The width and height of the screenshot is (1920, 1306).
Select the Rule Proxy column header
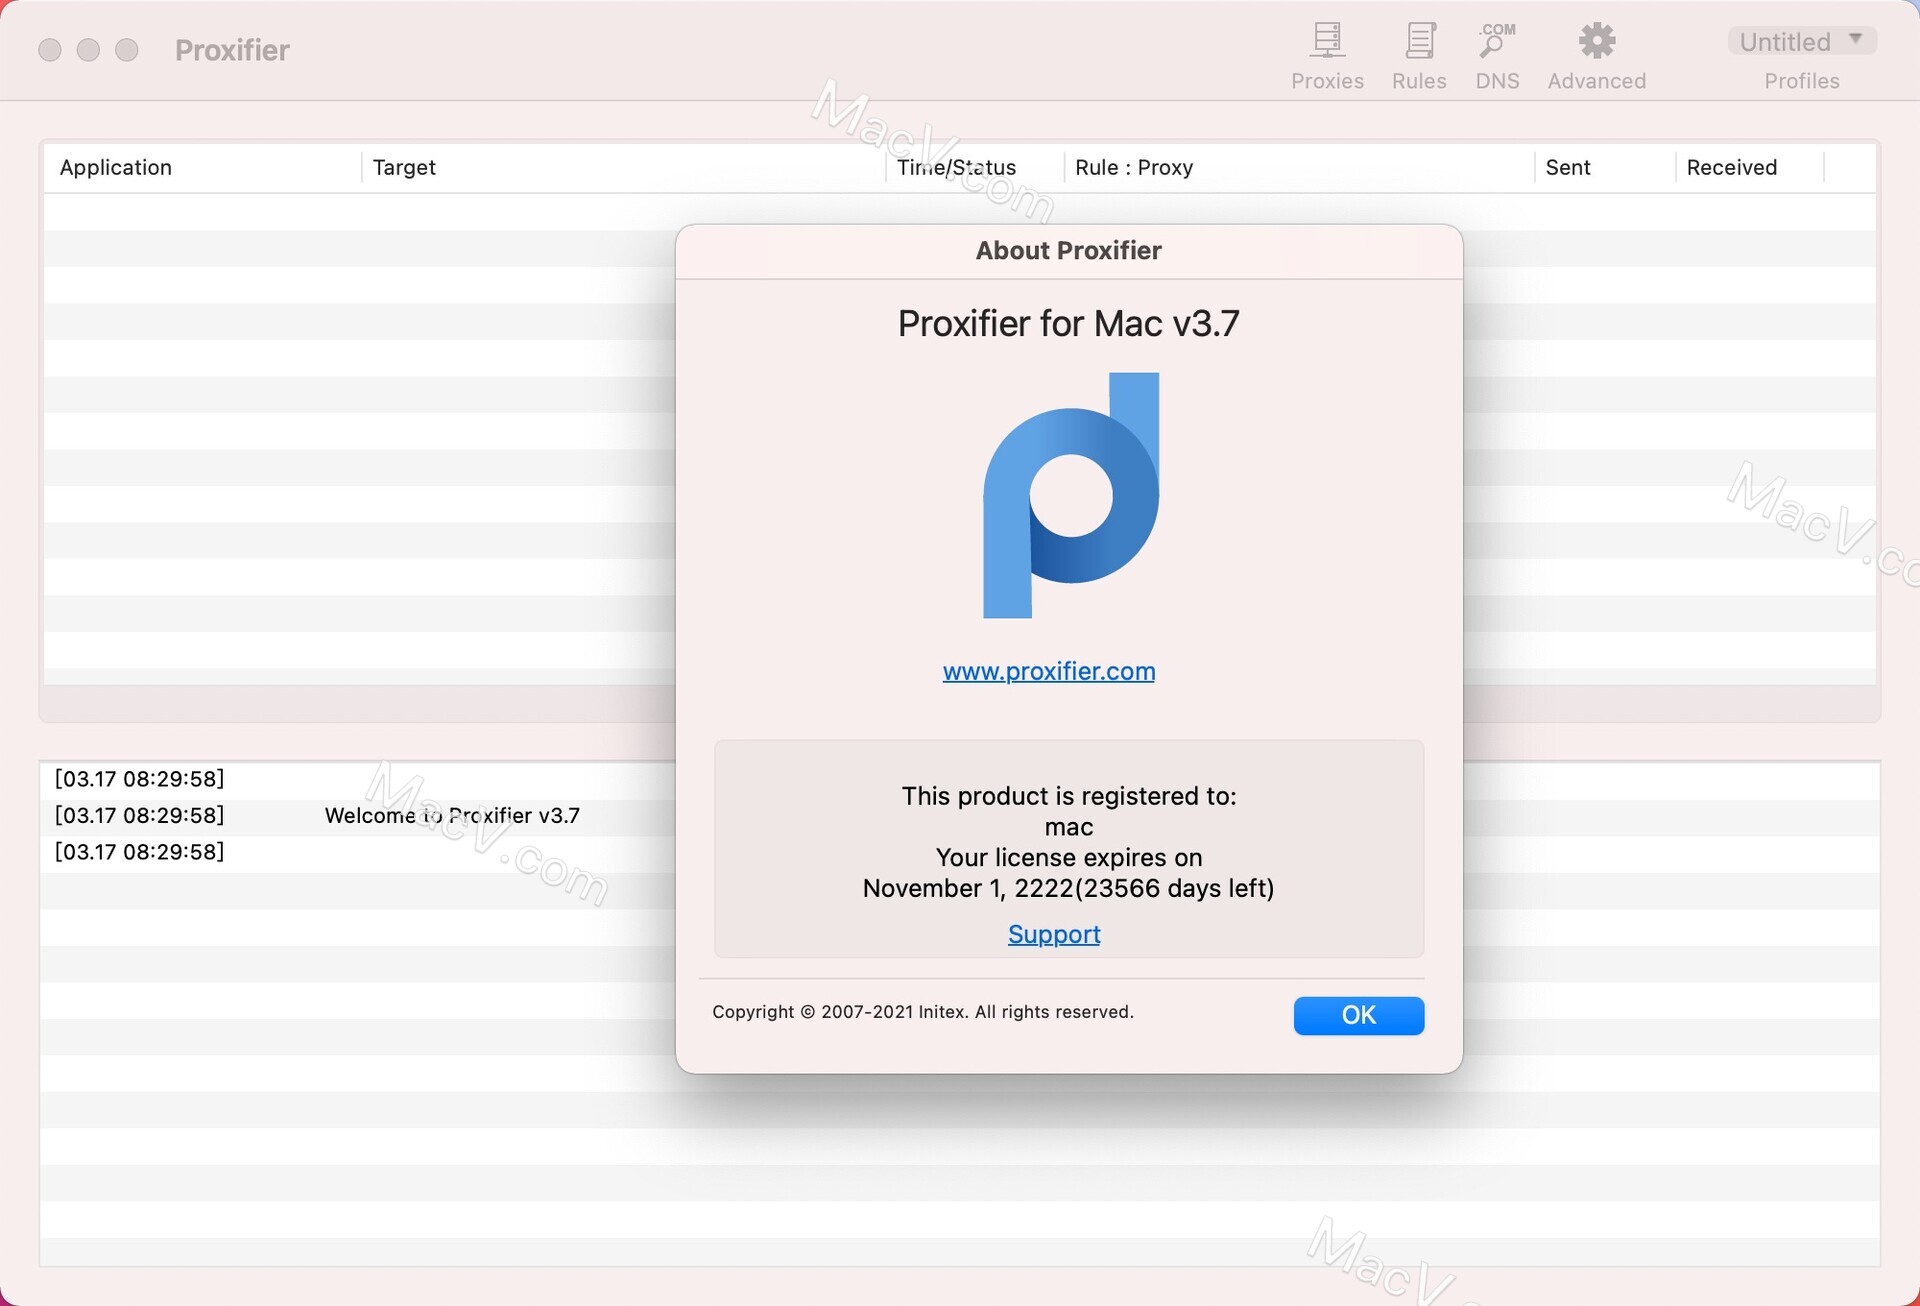coord(1134,166)
